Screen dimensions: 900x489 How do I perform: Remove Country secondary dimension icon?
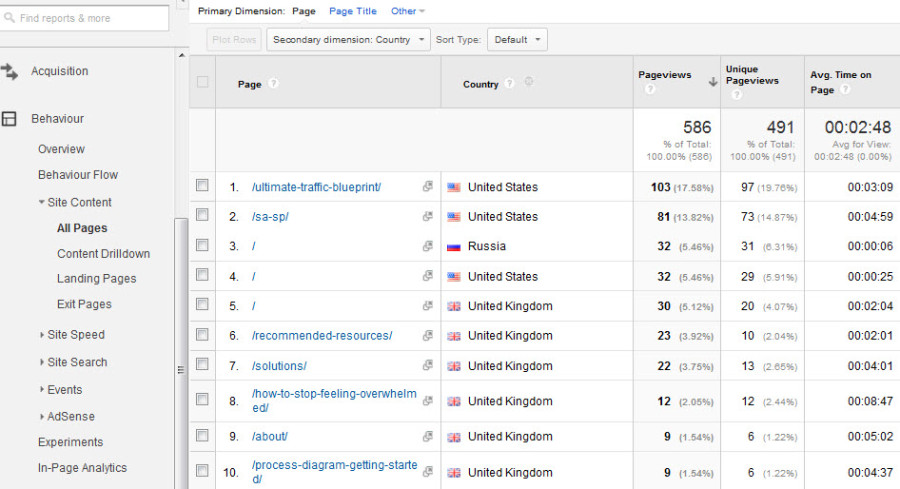pos(529,82)
